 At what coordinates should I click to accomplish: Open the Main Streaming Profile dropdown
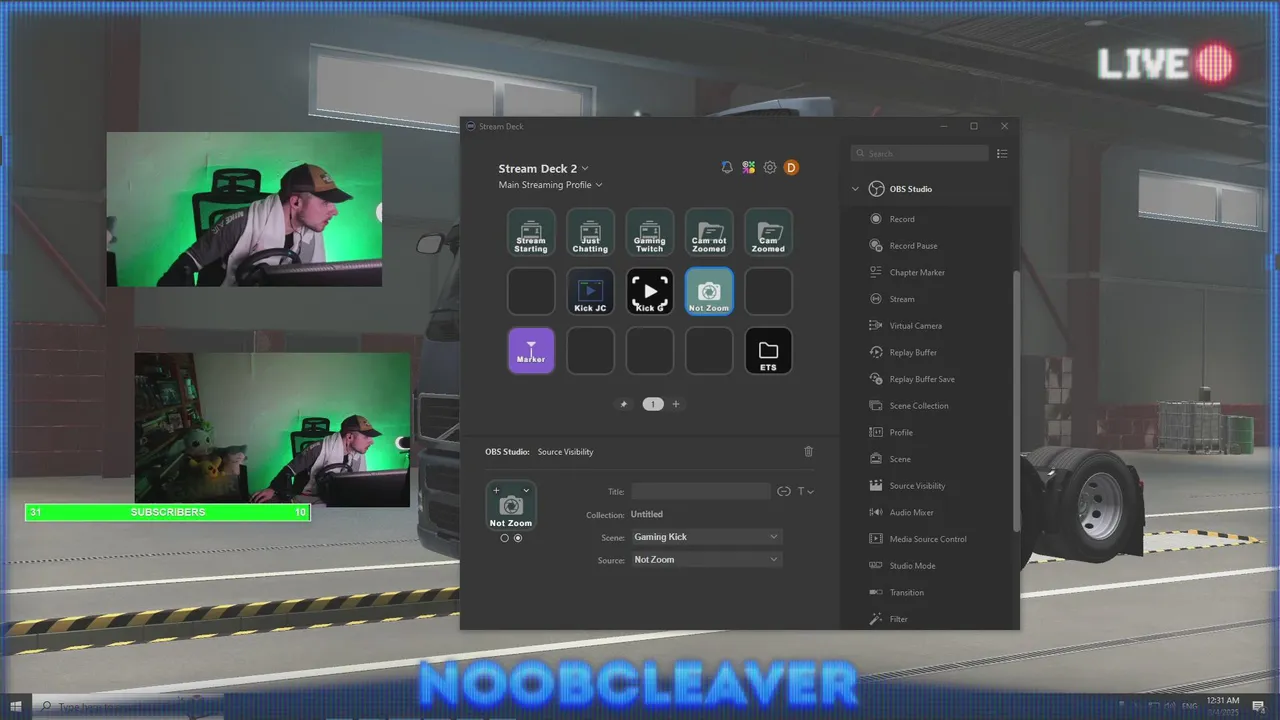tap(551, 185)
